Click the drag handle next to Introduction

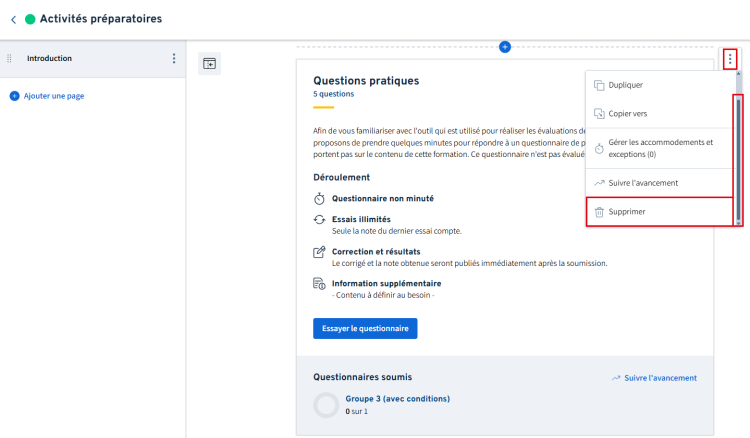[x=10, y=59]
